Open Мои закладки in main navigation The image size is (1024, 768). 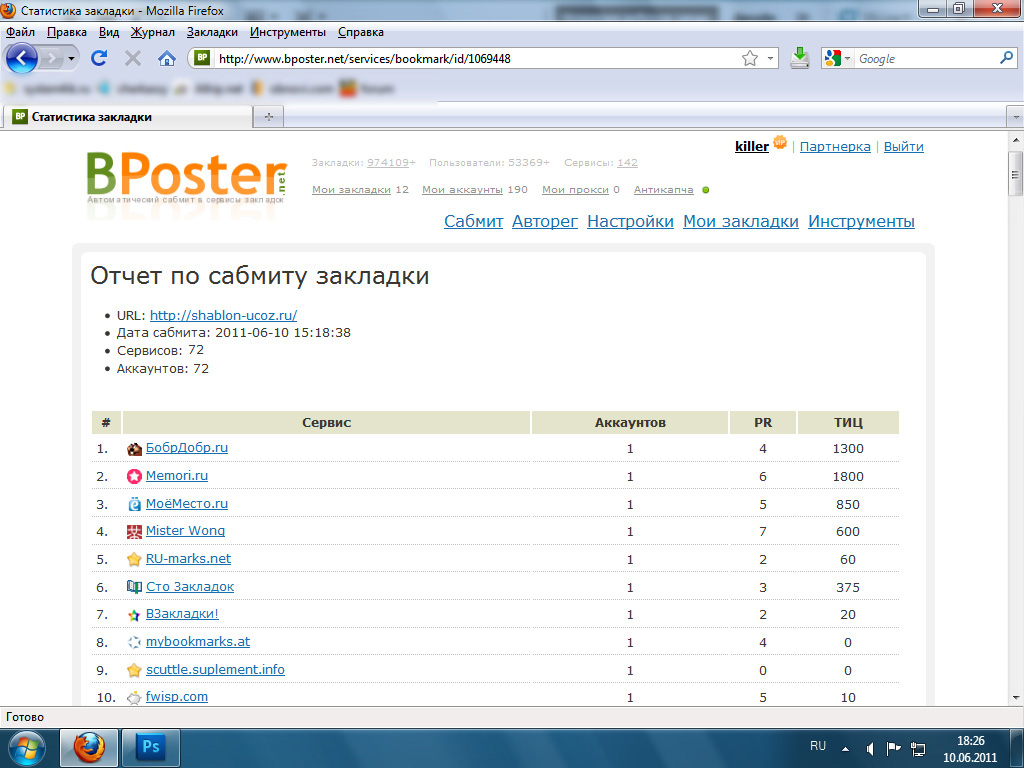coord(741,221)
